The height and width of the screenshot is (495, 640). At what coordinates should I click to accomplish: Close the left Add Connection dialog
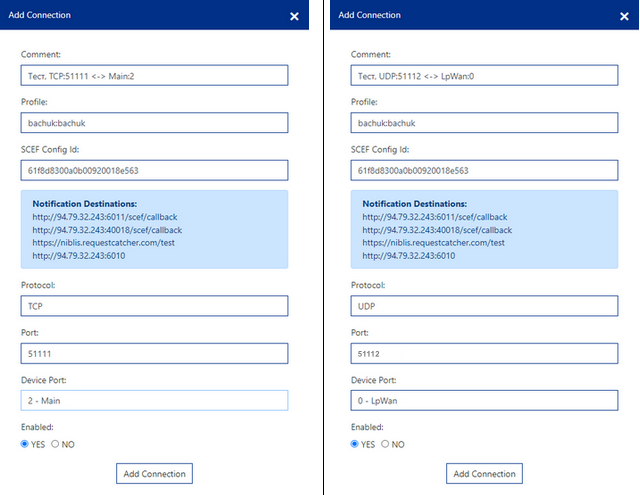[x=294, y=16]
